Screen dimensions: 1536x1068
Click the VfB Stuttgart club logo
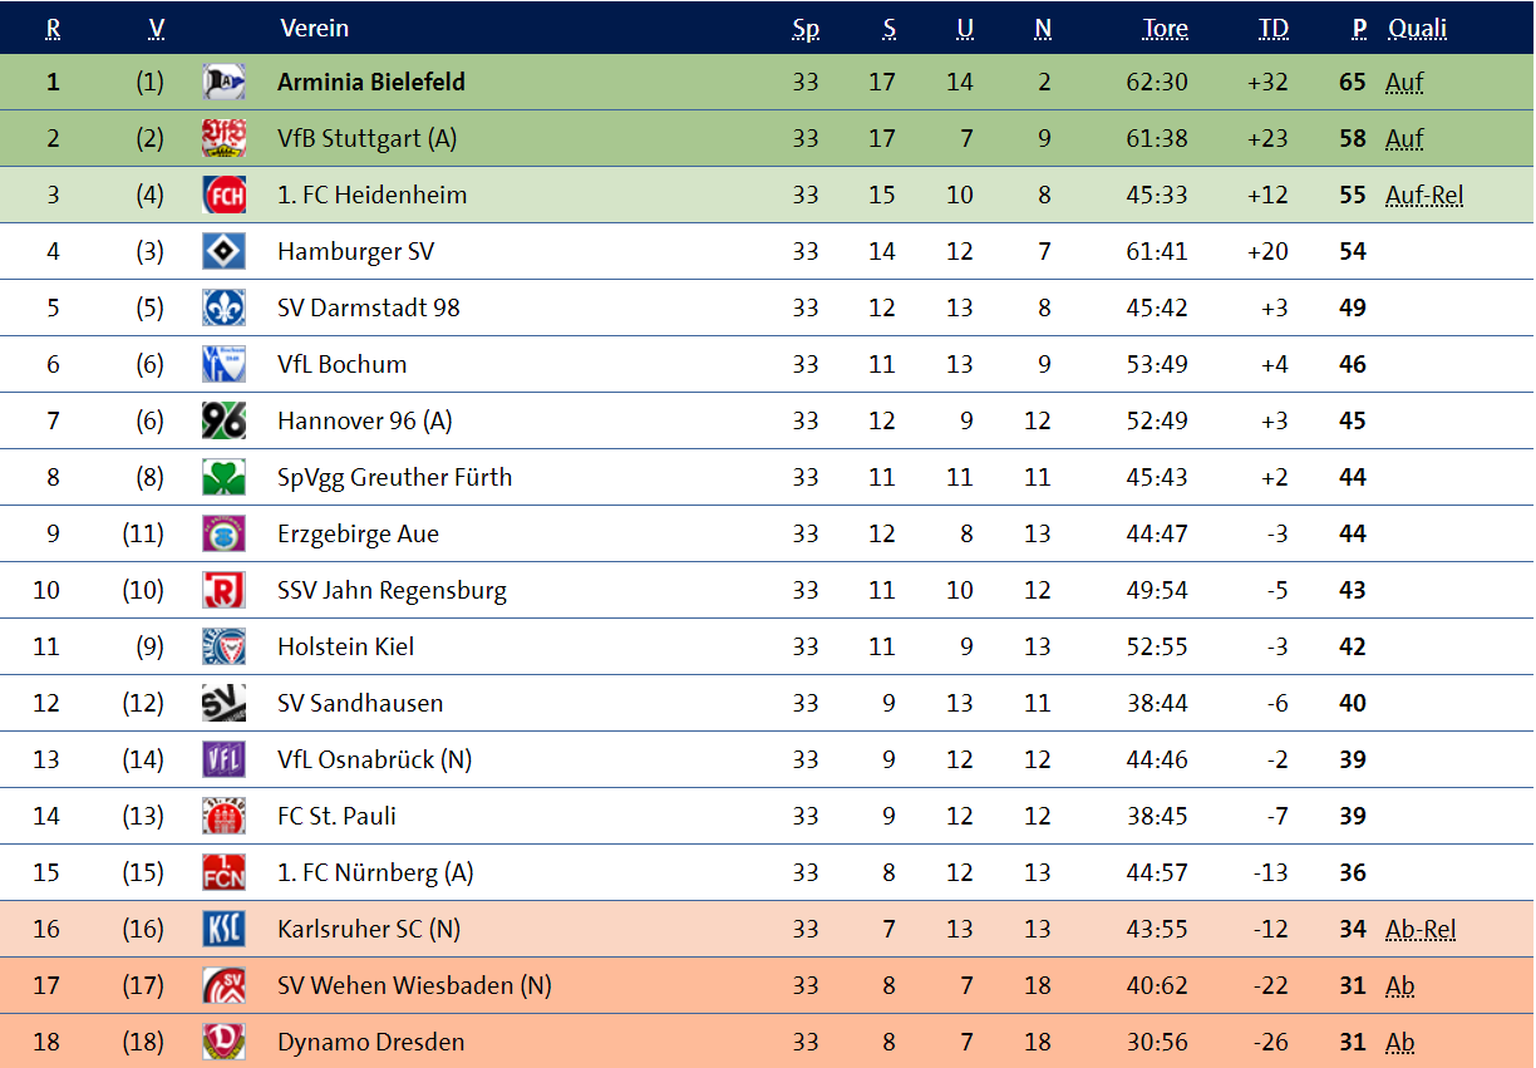(223, 138)
